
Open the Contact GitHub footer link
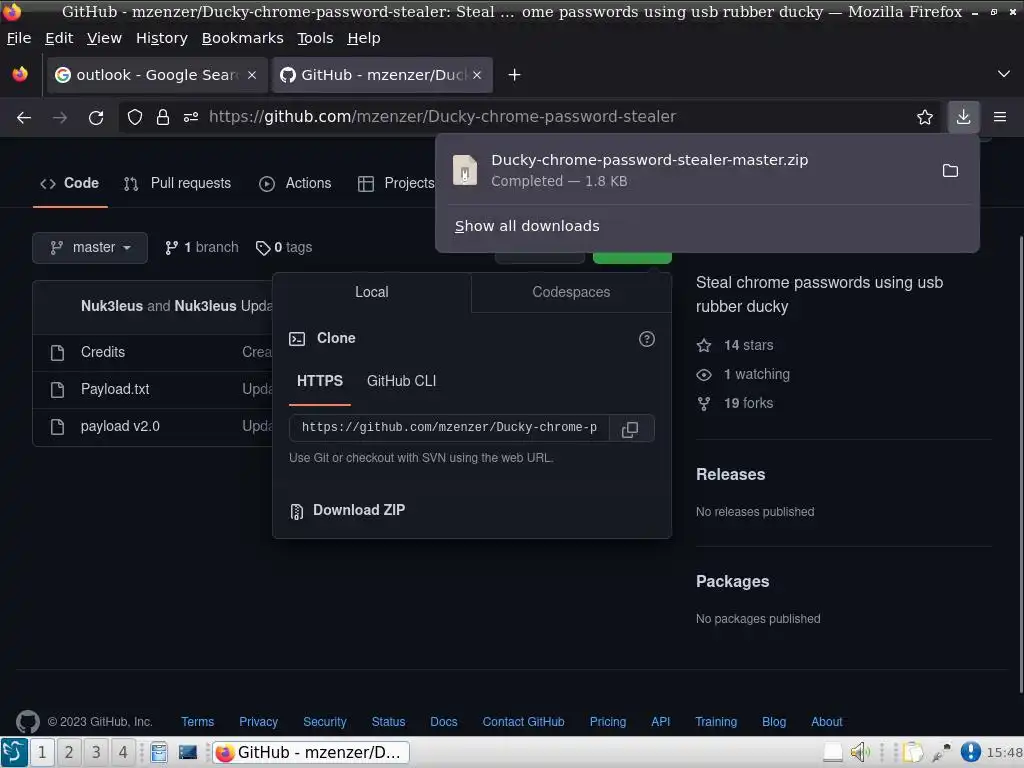[523, 722]
